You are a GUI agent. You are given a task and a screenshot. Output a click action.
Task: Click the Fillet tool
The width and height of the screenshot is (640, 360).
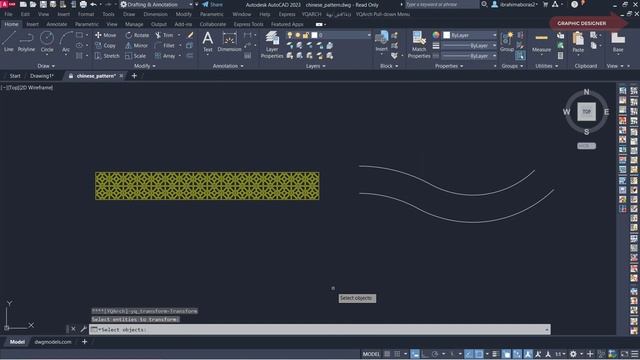pyautogui.click(x=165, y=45)
